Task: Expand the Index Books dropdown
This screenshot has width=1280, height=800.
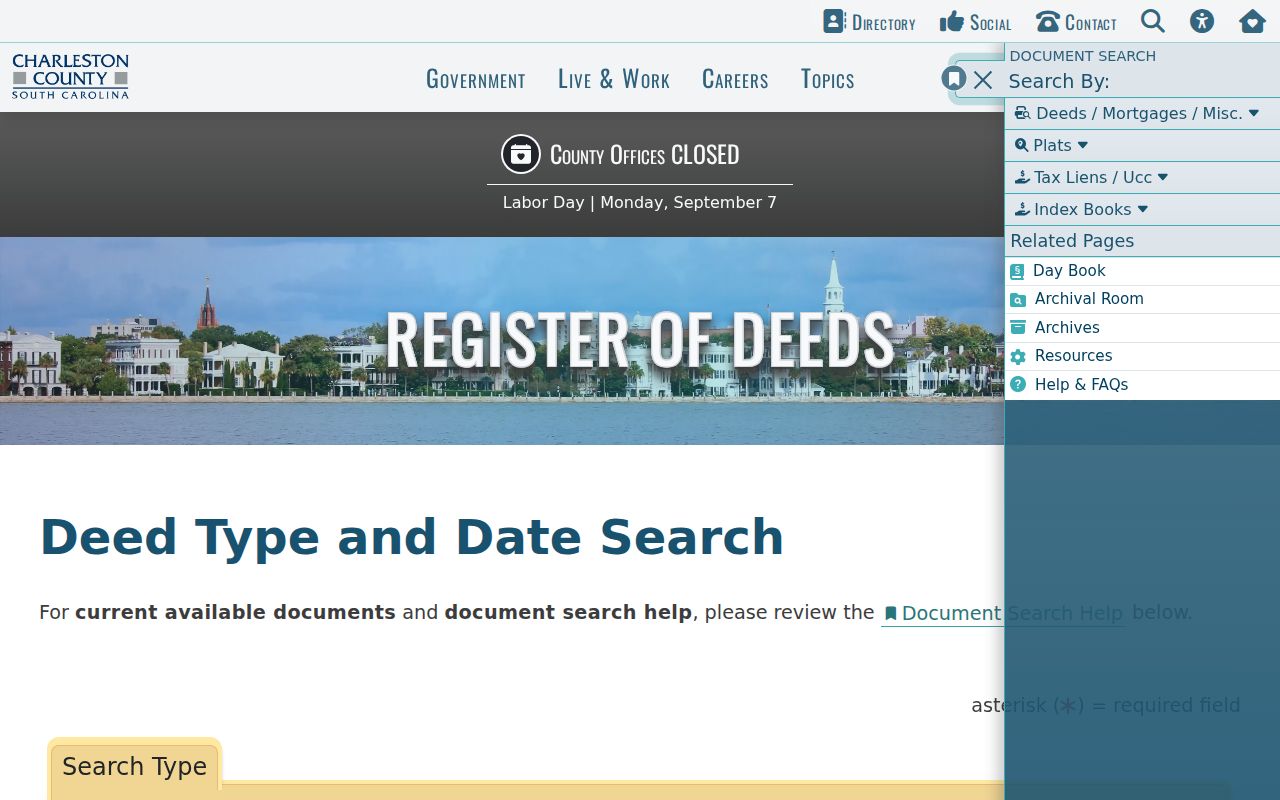Action: coord(1142,209)
